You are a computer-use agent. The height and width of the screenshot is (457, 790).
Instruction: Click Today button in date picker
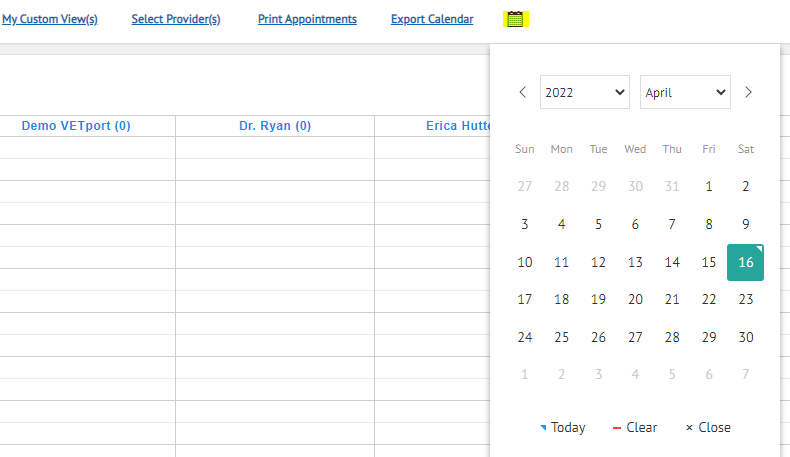tap(563, 427)
